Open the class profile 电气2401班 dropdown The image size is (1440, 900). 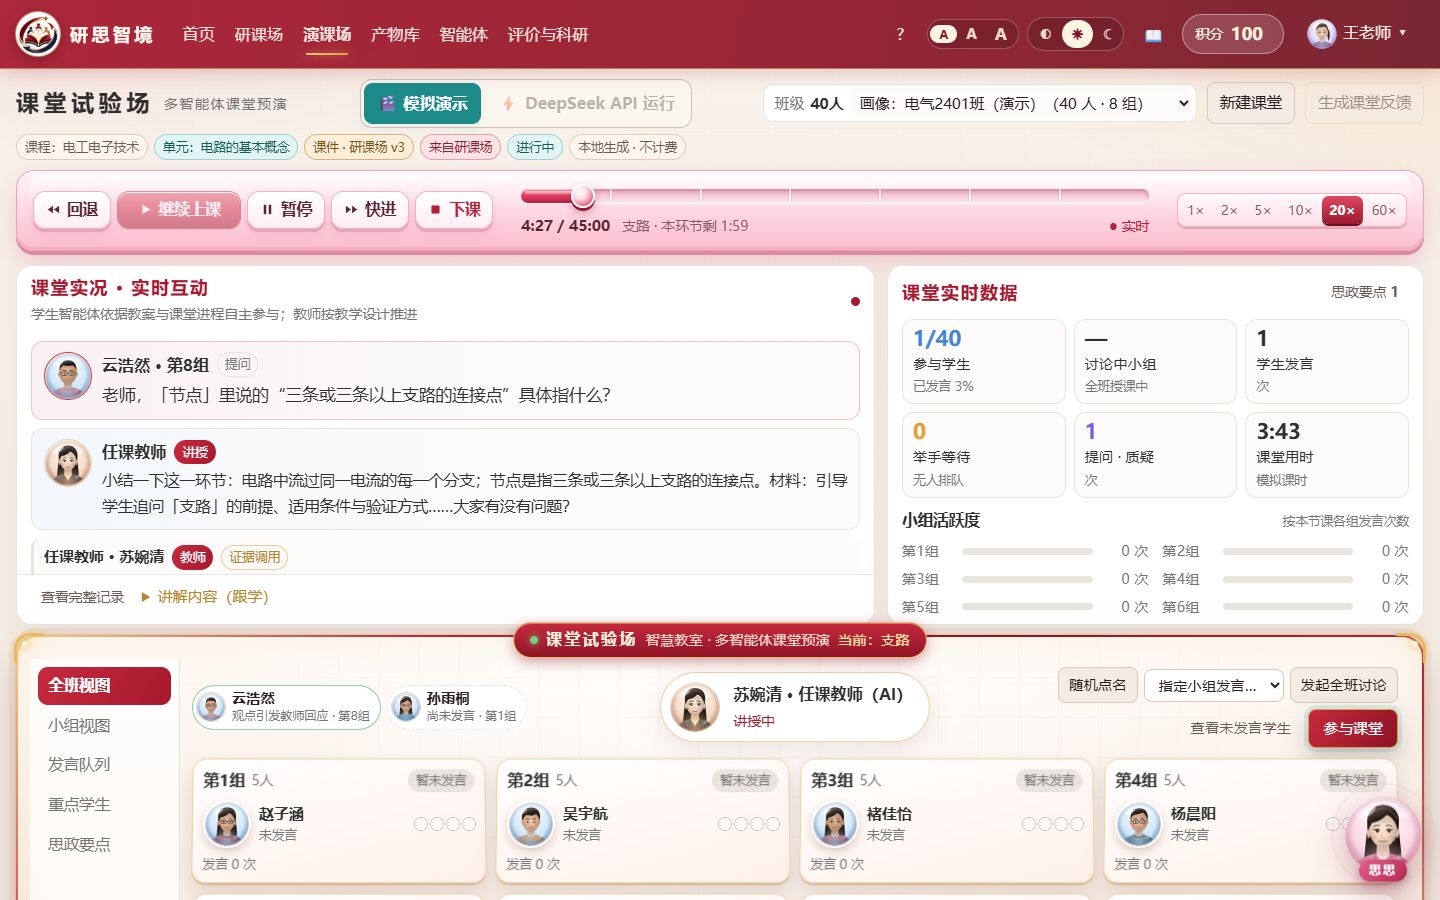980,103
